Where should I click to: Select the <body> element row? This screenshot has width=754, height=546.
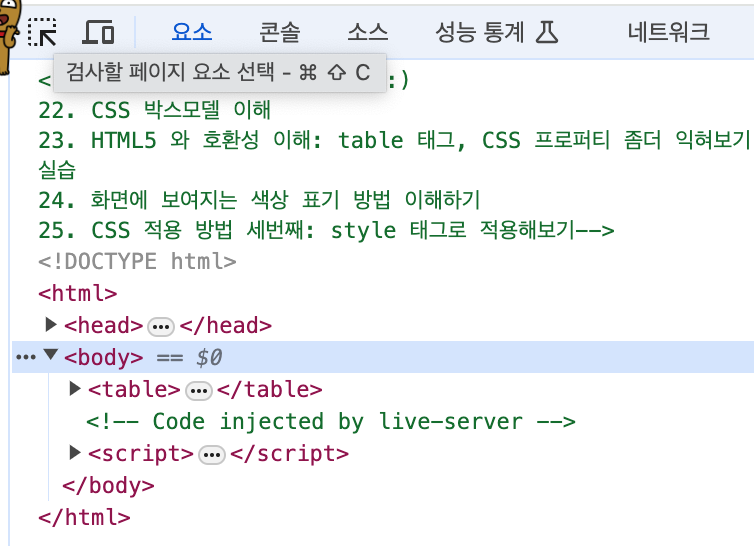coord(383,357)
